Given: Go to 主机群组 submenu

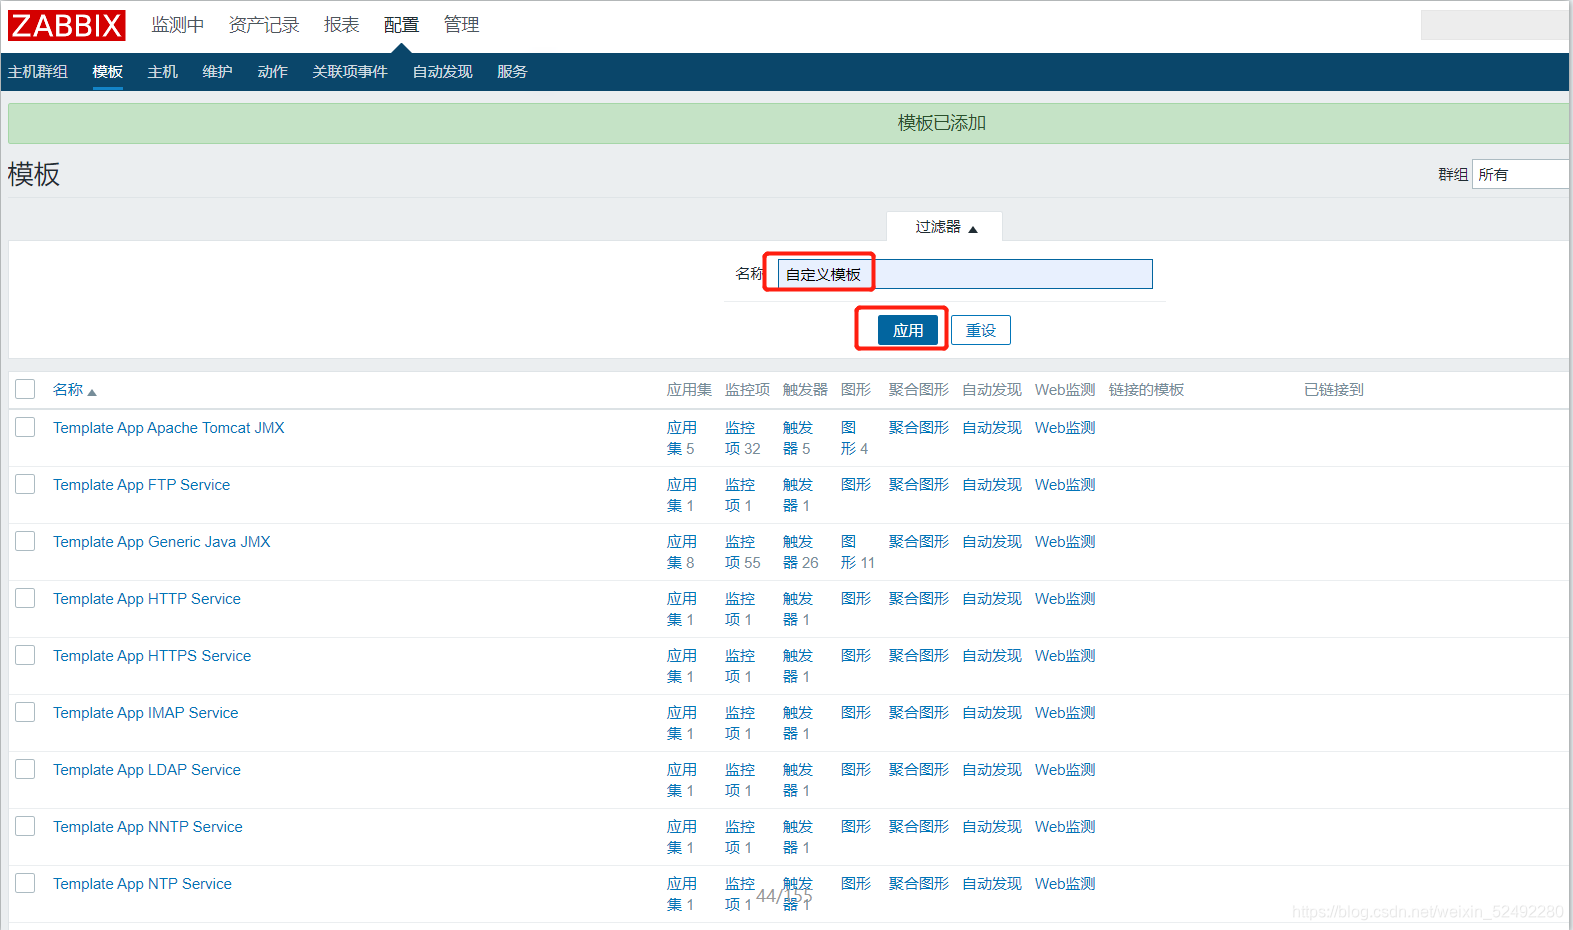Looking at the screenshot, I should (38, 72).
